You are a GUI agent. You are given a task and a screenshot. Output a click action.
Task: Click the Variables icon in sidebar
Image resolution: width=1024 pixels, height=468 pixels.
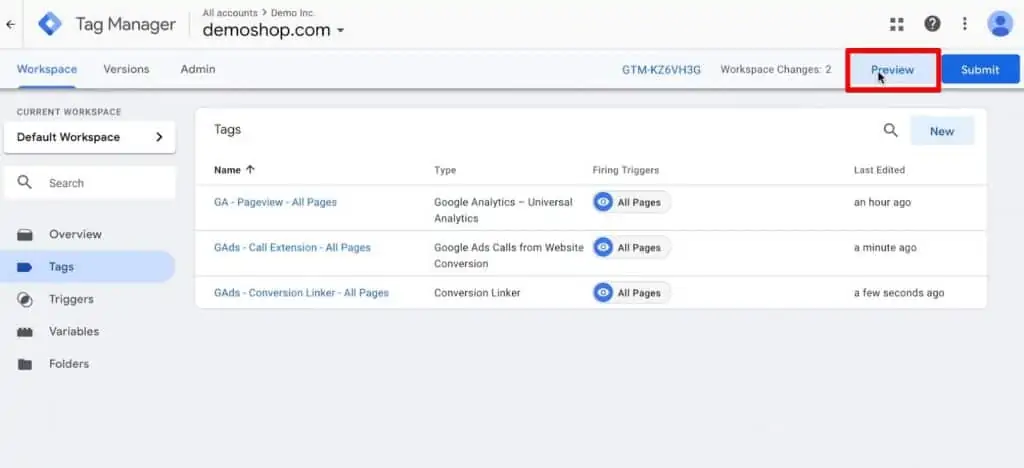(x=25, y=332)
